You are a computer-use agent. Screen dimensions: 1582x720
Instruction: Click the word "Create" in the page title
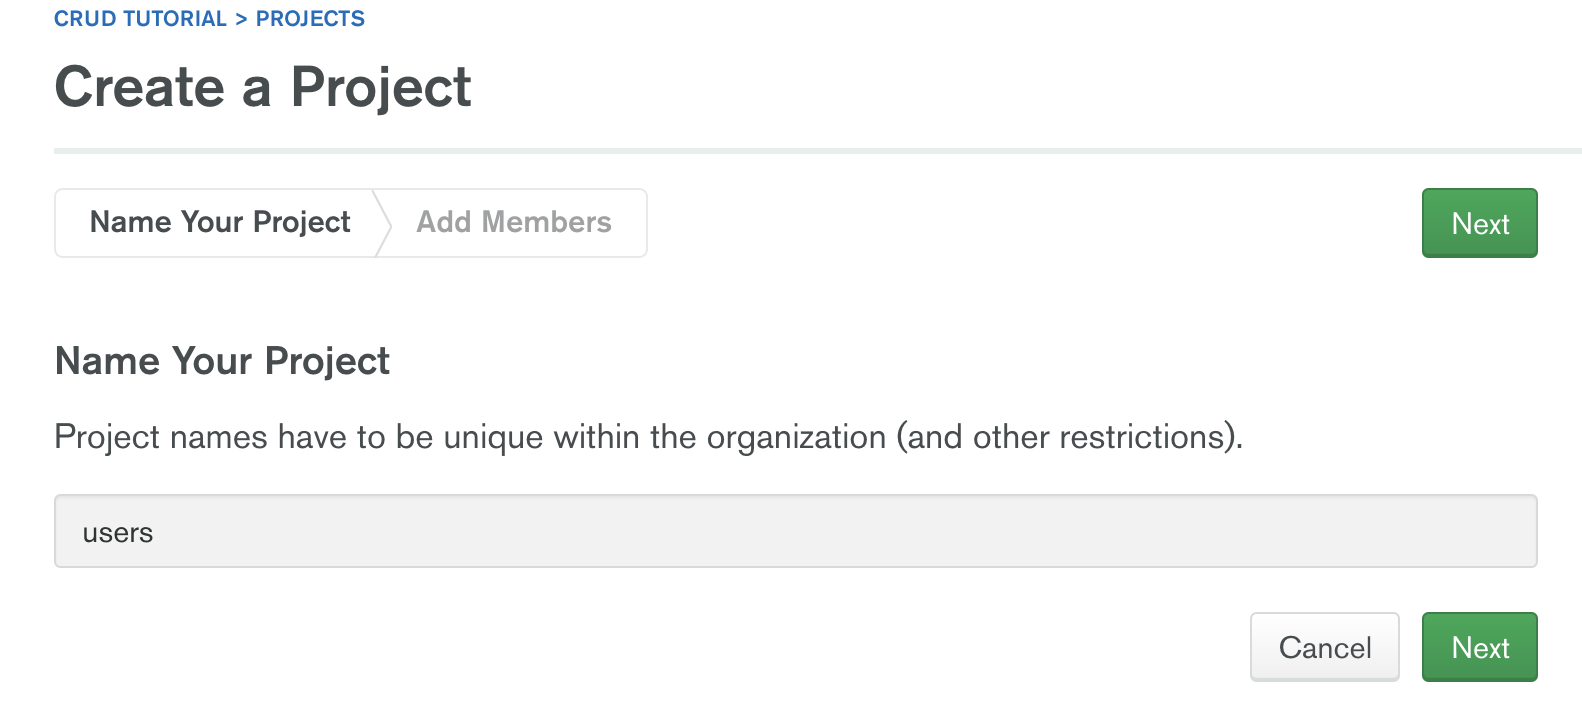click(x=140, y=87)
